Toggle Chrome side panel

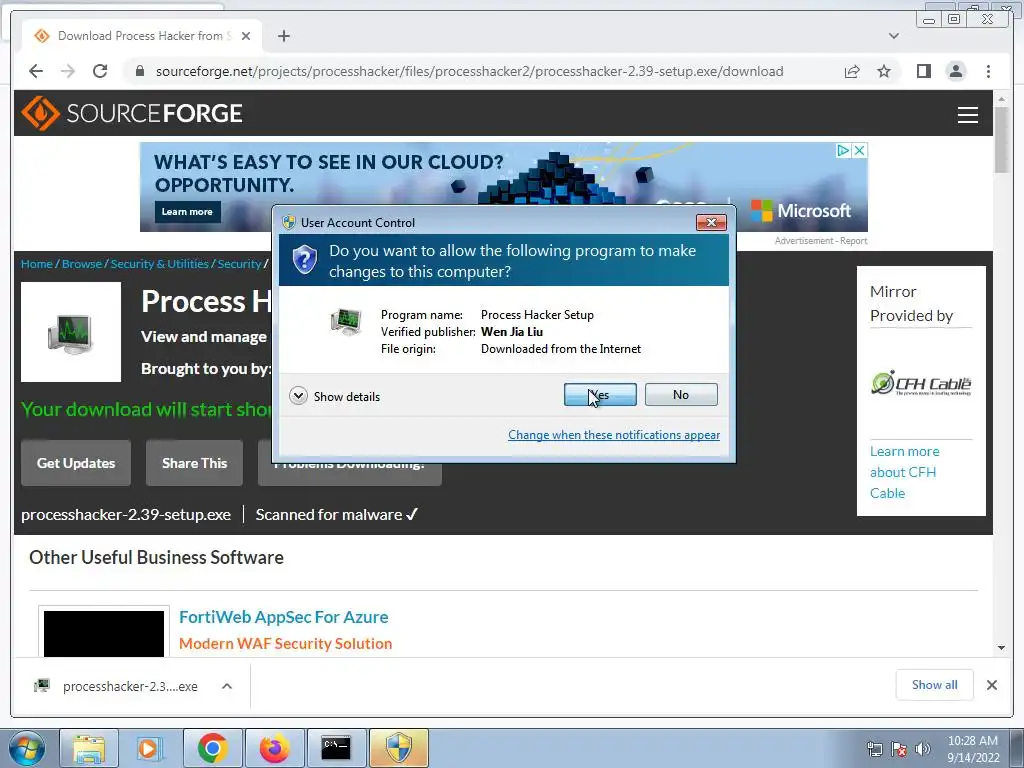click(x=923, y=71)
